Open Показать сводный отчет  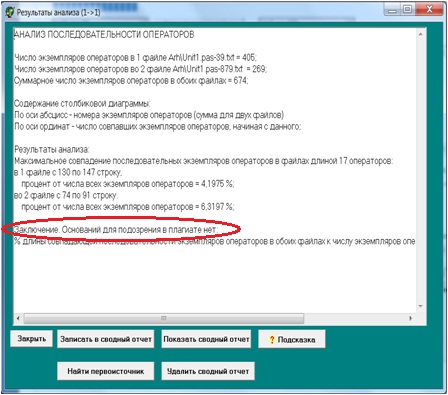(206, 339)
